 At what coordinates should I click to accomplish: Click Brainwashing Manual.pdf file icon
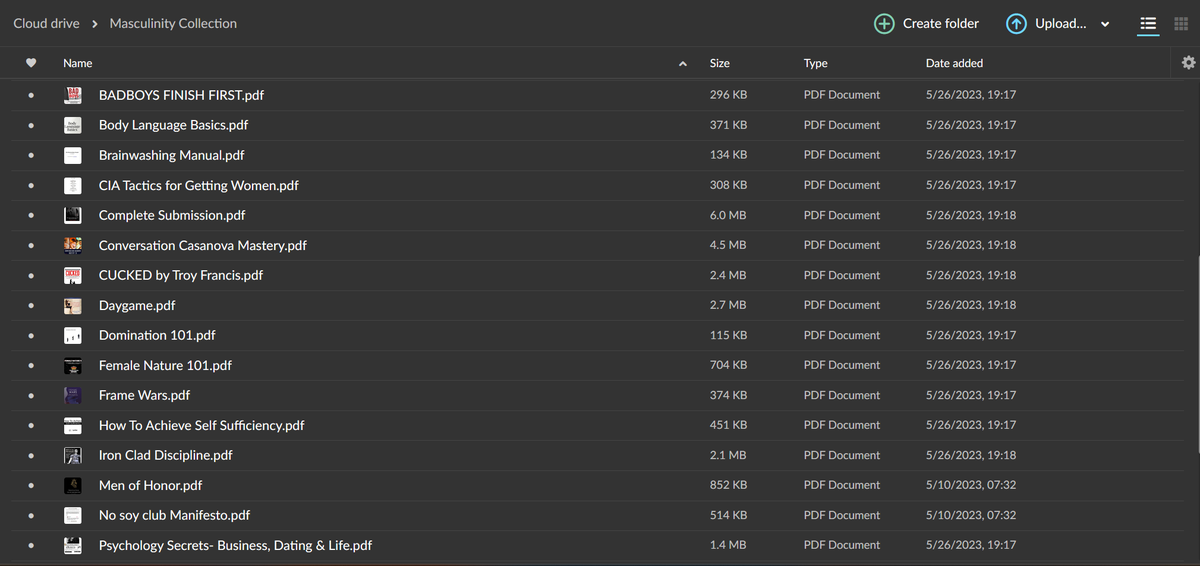coord(73,155)
